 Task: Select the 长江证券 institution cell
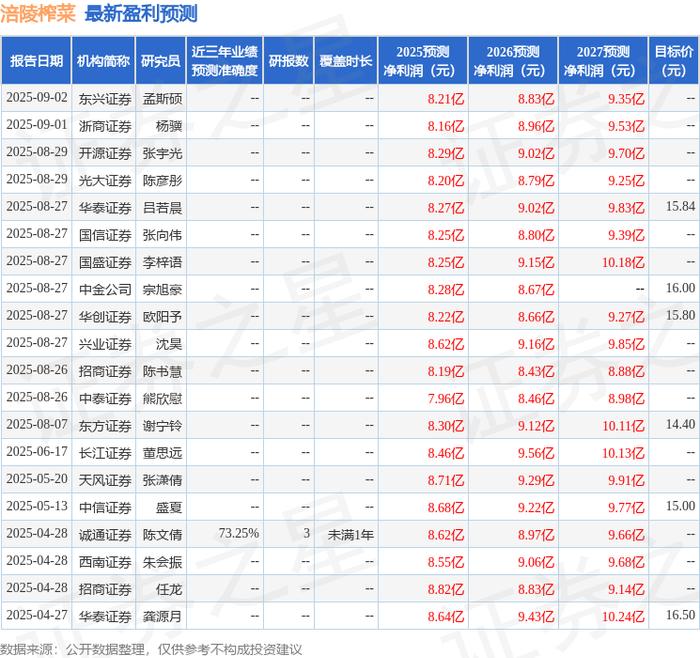pos(105,453)
